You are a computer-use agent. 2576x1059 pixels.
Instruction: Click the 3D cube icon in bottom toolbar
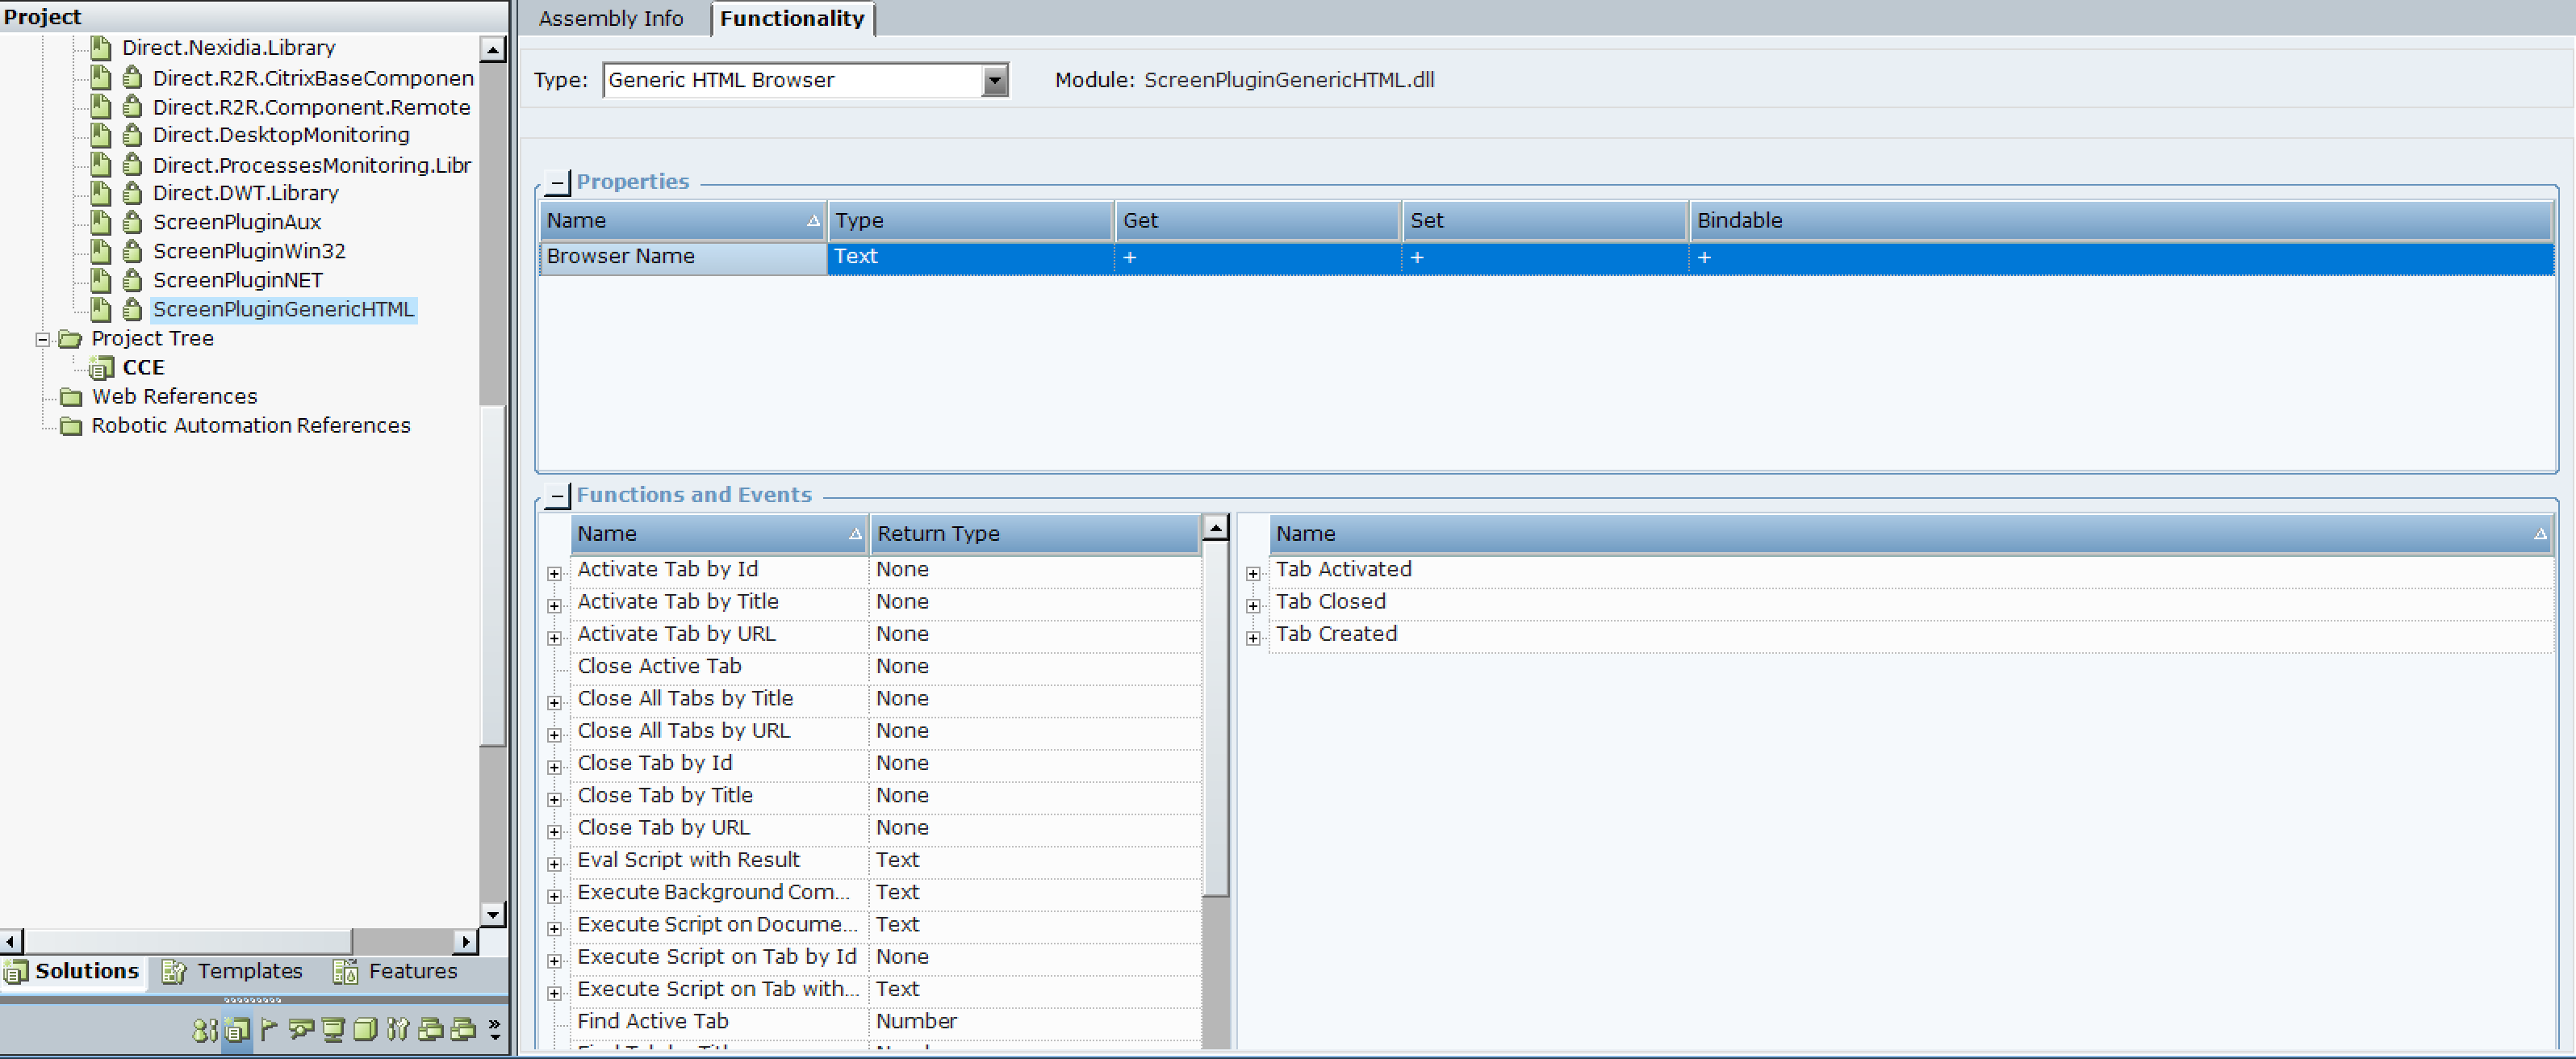(365, 1030)
